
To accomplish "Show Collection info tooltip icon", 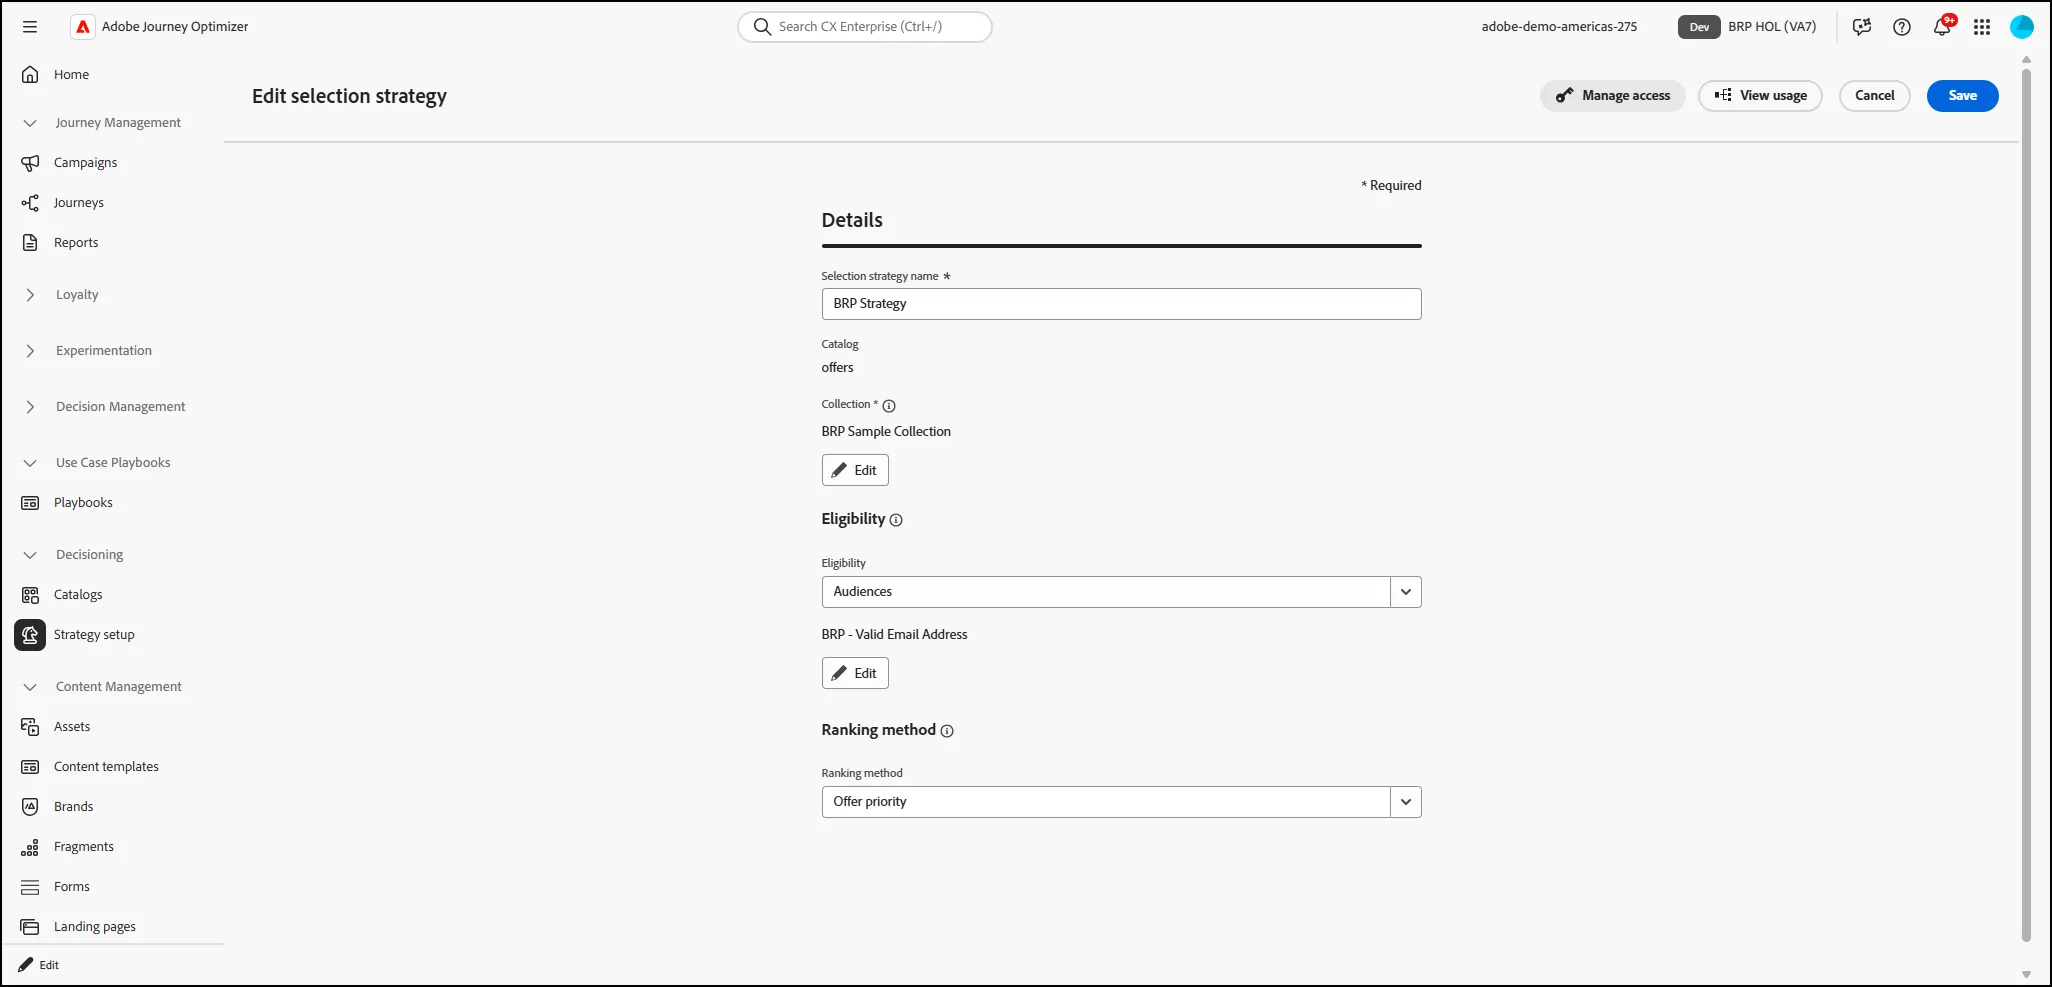I will click(x=889, y=406).
